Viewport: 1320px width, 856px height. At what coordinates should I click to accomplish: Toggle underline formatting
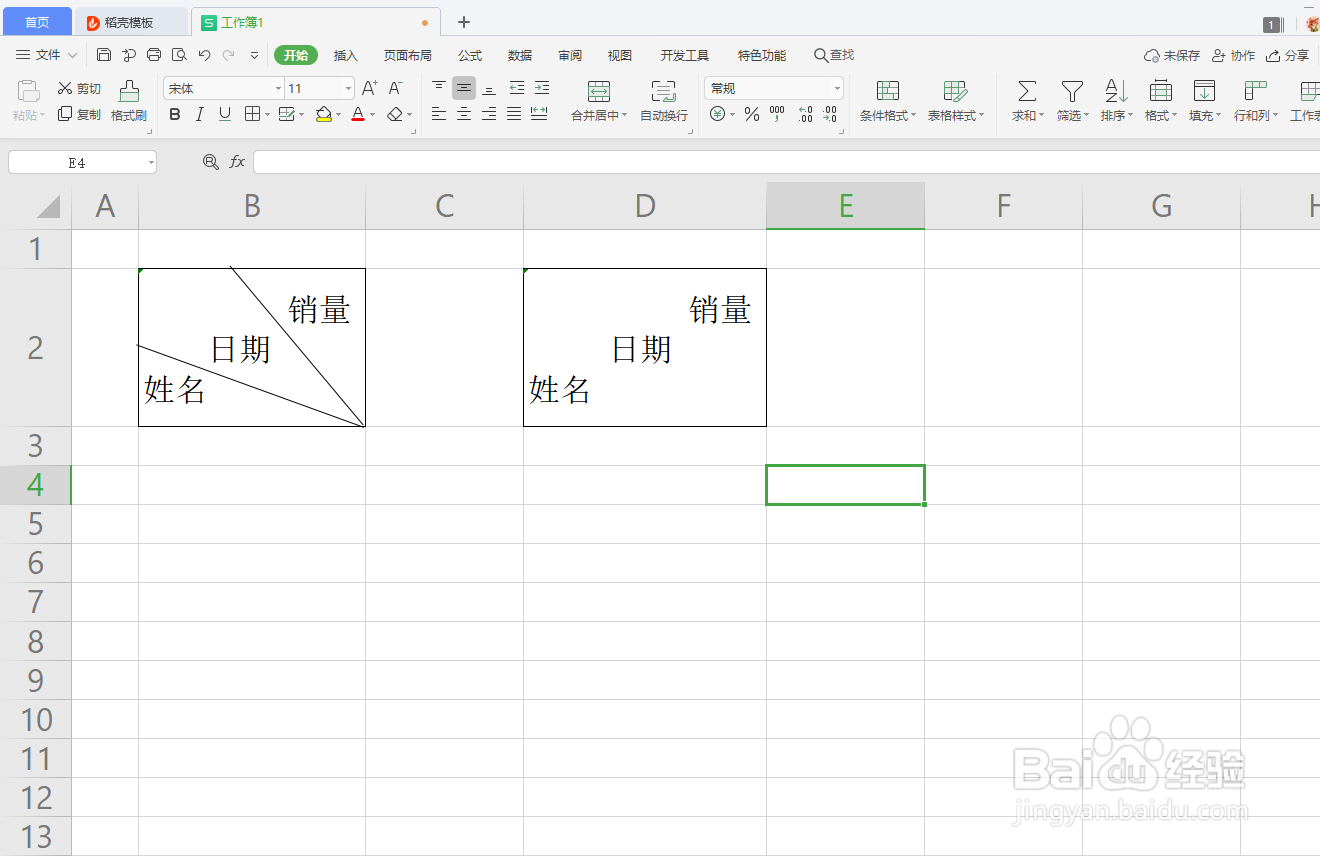tap(225, 115)
